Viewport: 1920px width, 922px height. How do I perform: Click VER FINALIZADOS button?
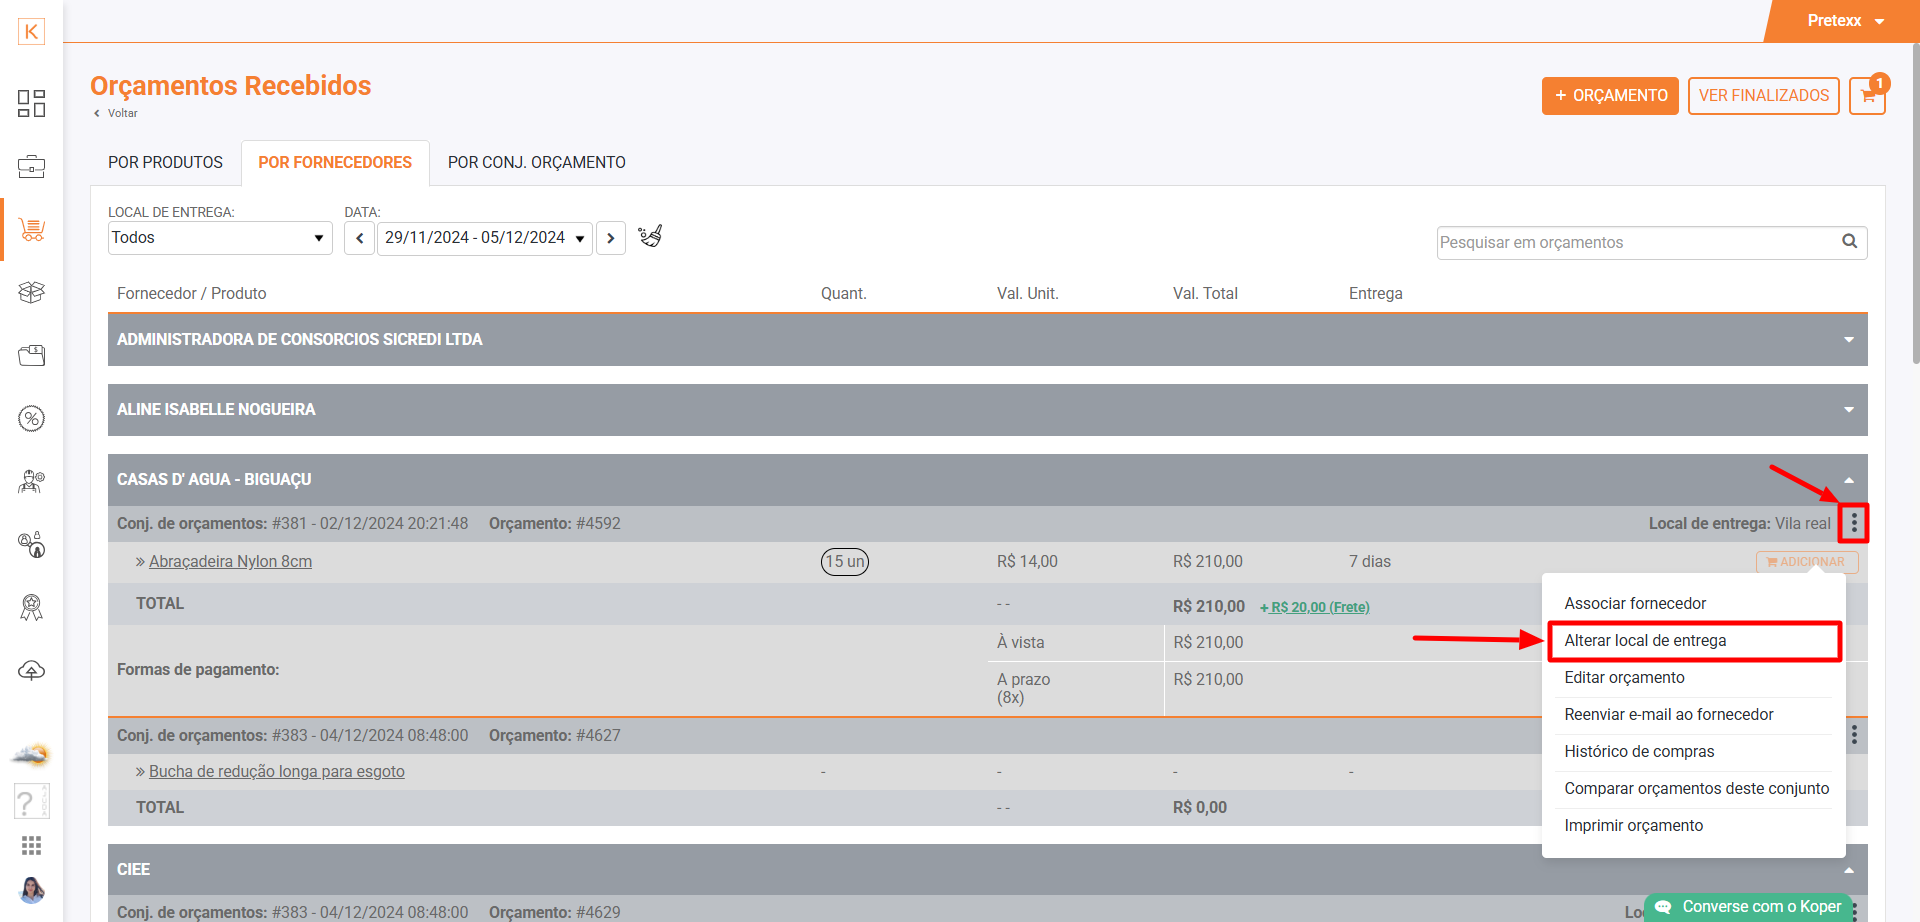(1763, 96)
